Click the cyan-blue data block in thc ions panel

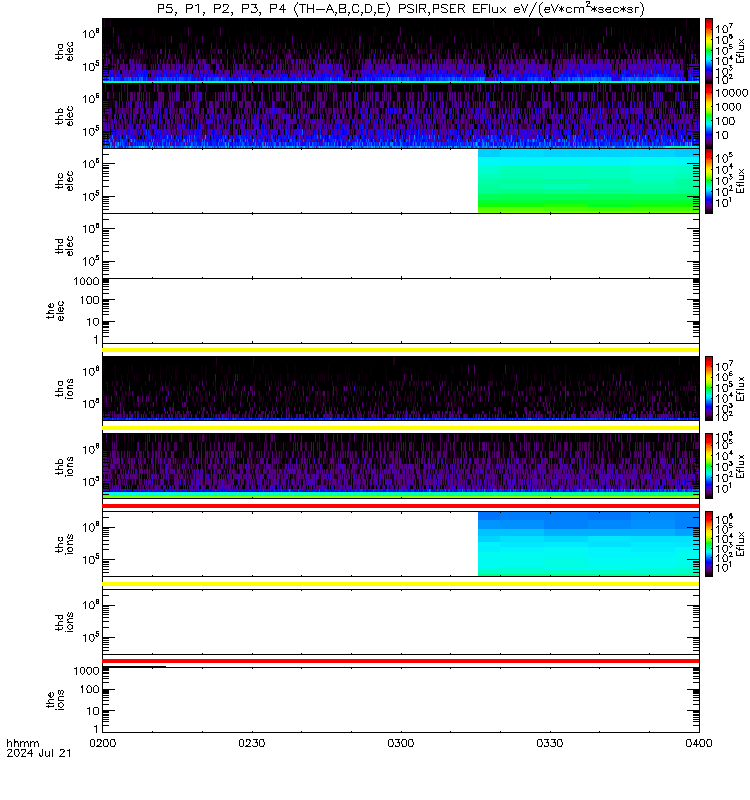click(x=588, y=544)
